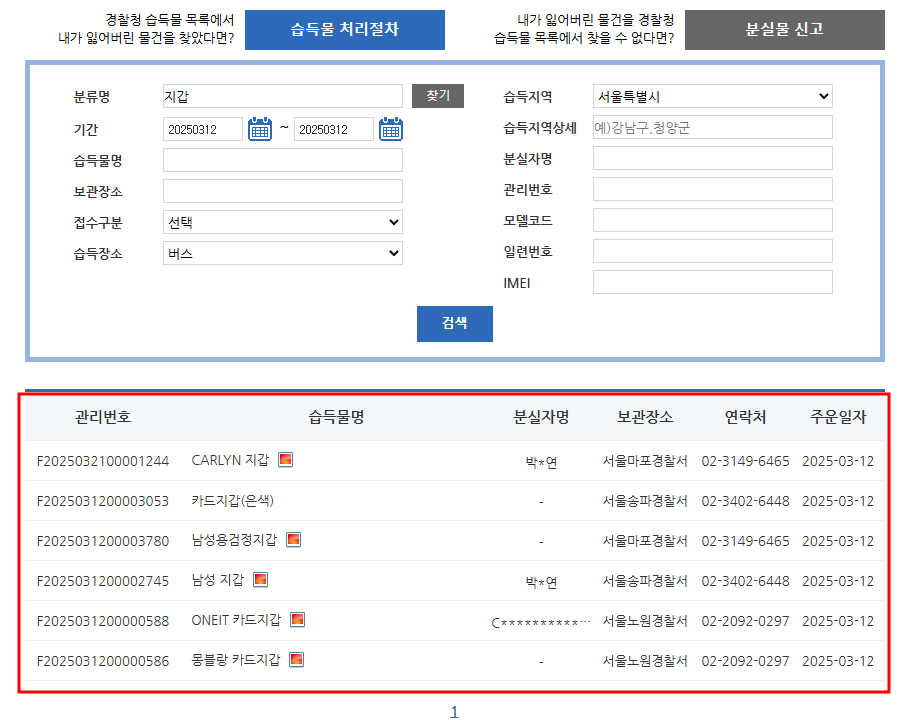Focus the 분실자명 input field
This screenshot has height=720, width=904.
point(712,158)
